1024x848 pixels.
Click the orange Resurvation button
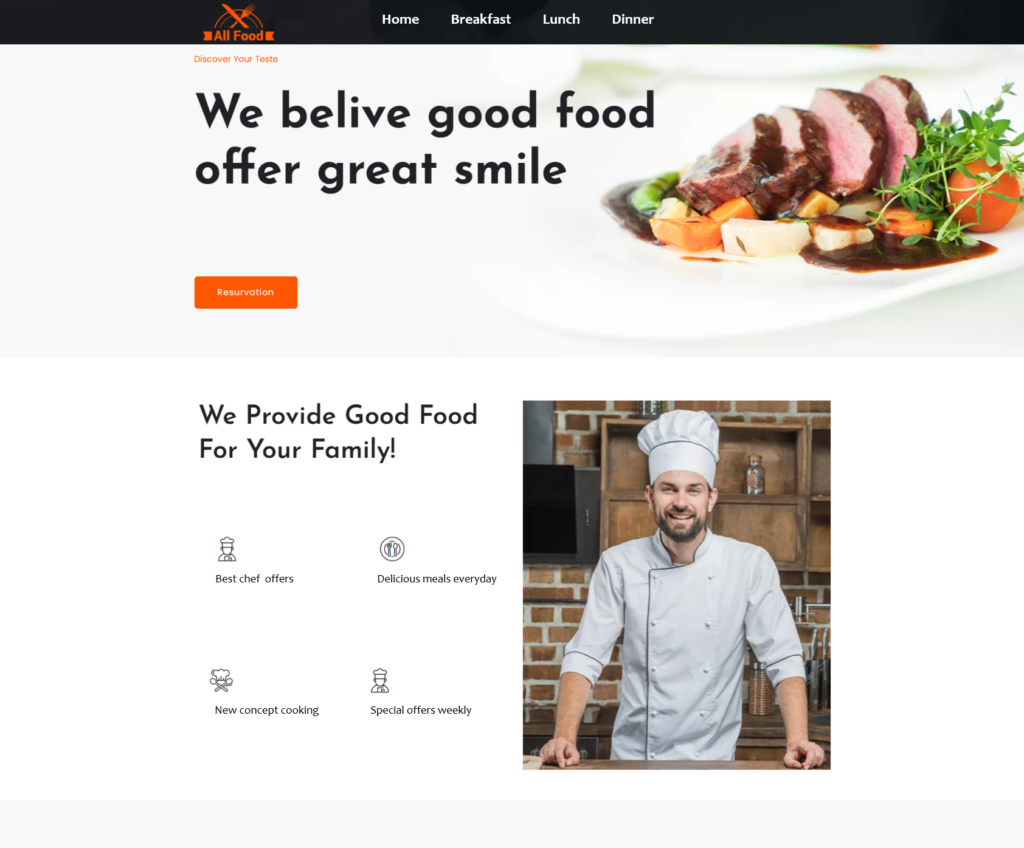pos(246,292)
